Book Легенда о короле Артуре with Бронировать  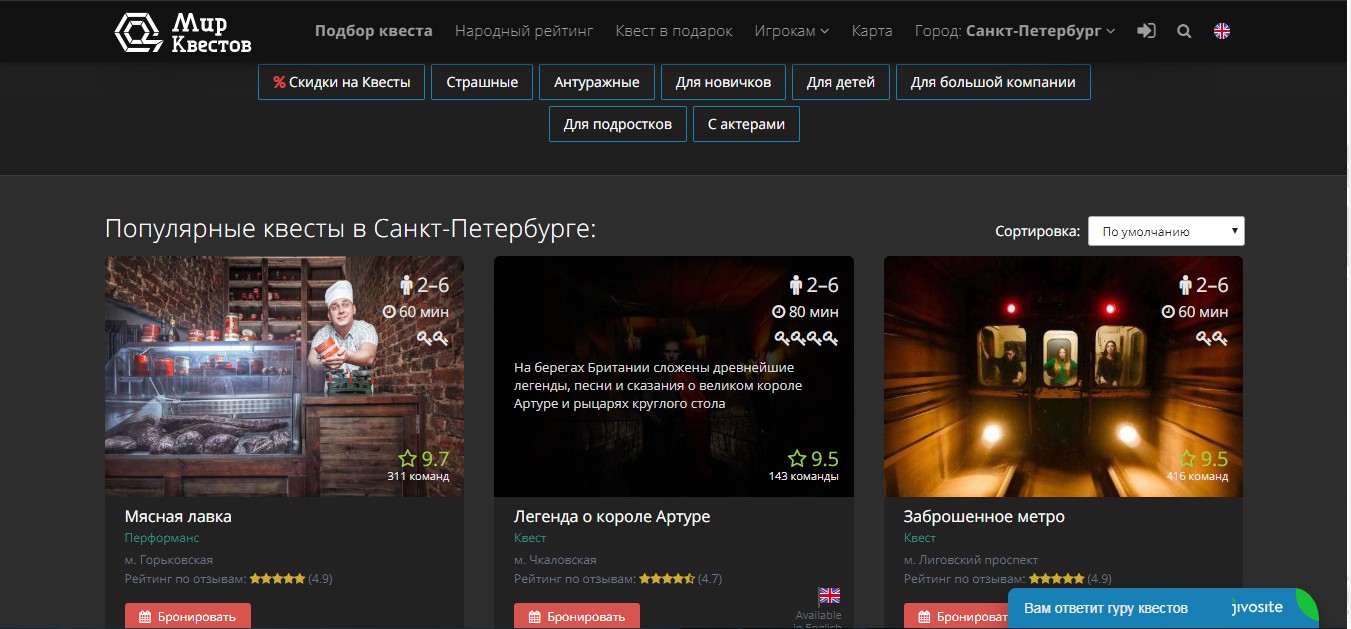click(577, 616)
